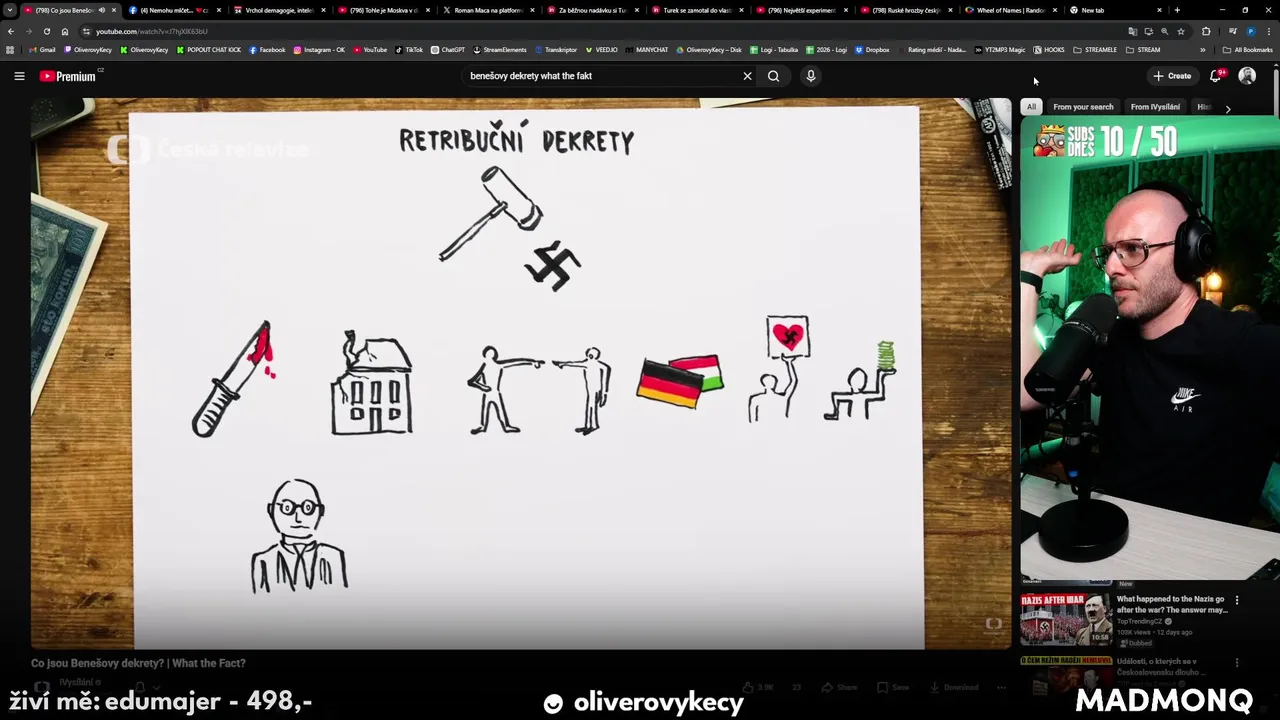Image resolution: width=1280 pixels, height=720 pixels.
Task: Clear the YouTube search text
Action: [747, 76]
